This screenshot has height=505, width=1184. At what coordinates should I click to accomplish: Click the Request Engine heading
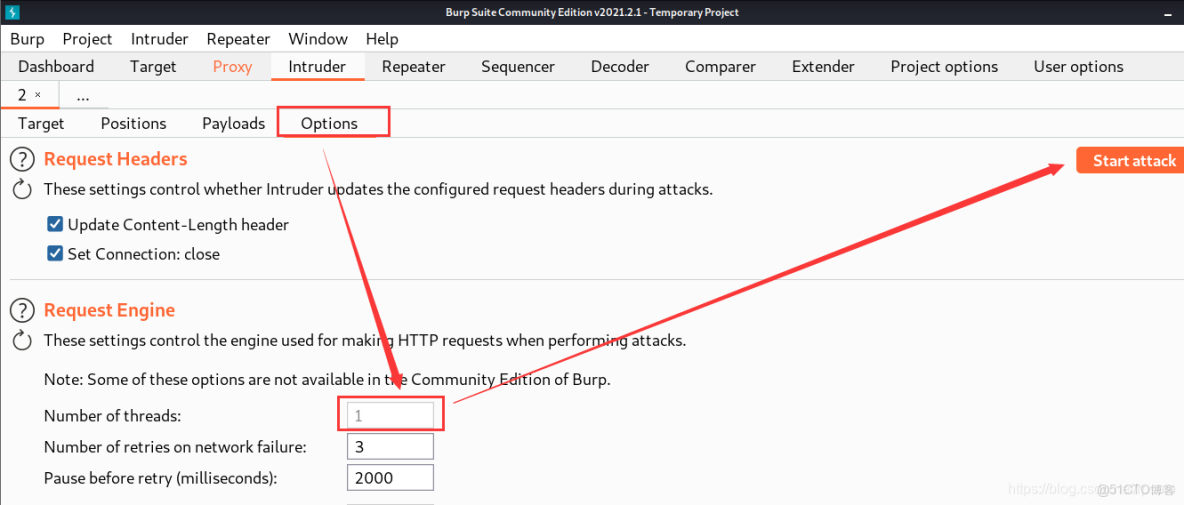point(109,310)
